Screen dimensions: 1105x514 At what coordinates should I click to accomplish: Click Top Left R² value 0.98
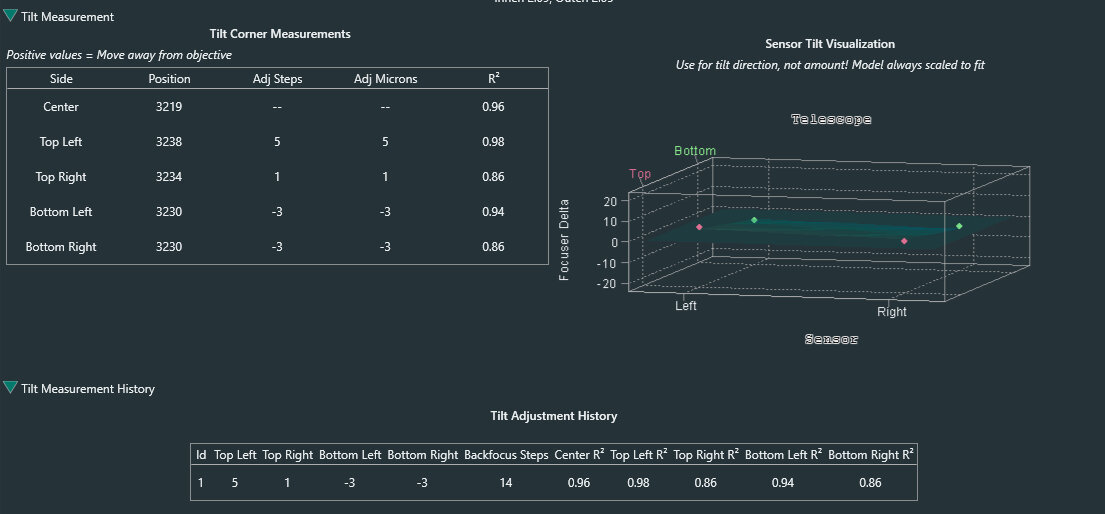493,142
